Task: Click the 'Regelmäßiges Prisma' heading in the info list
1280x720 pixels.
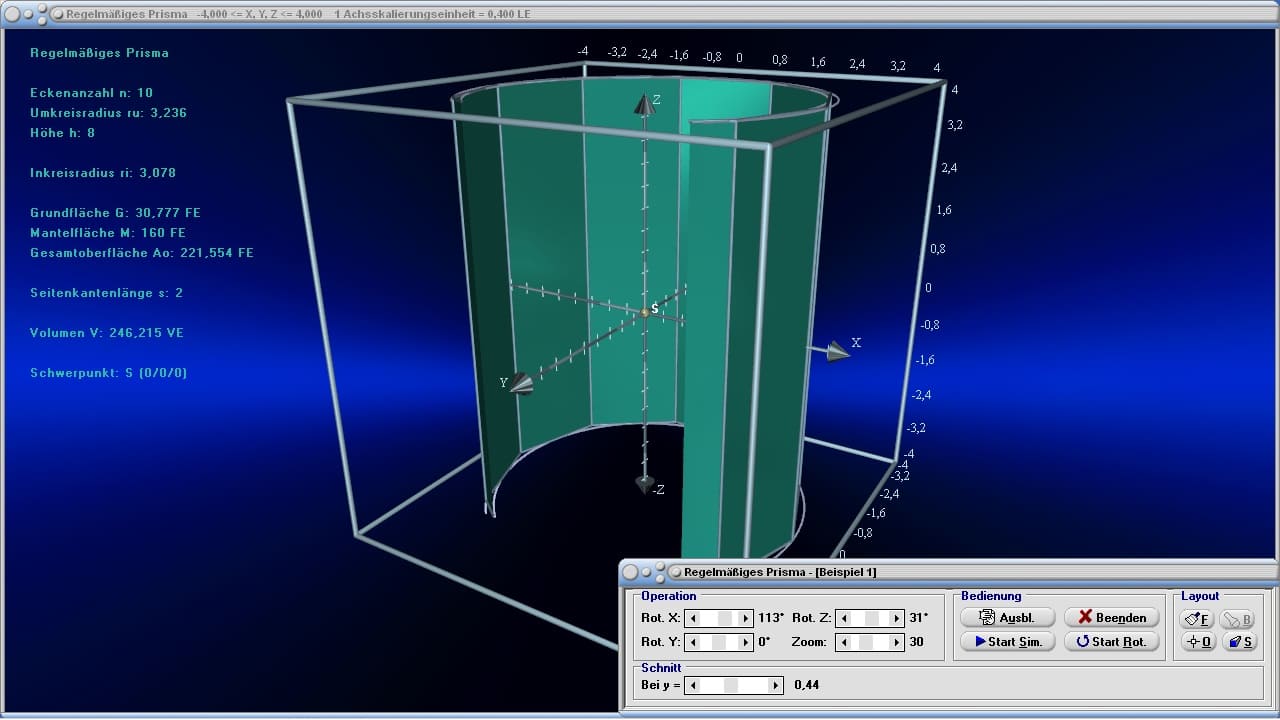Action: tap(99, 53)
